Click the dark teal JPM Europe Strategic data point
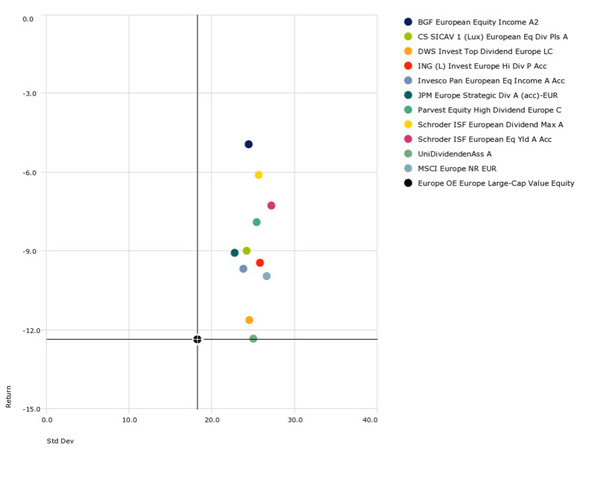Screen dimensions: 600x487 point(235,253)
